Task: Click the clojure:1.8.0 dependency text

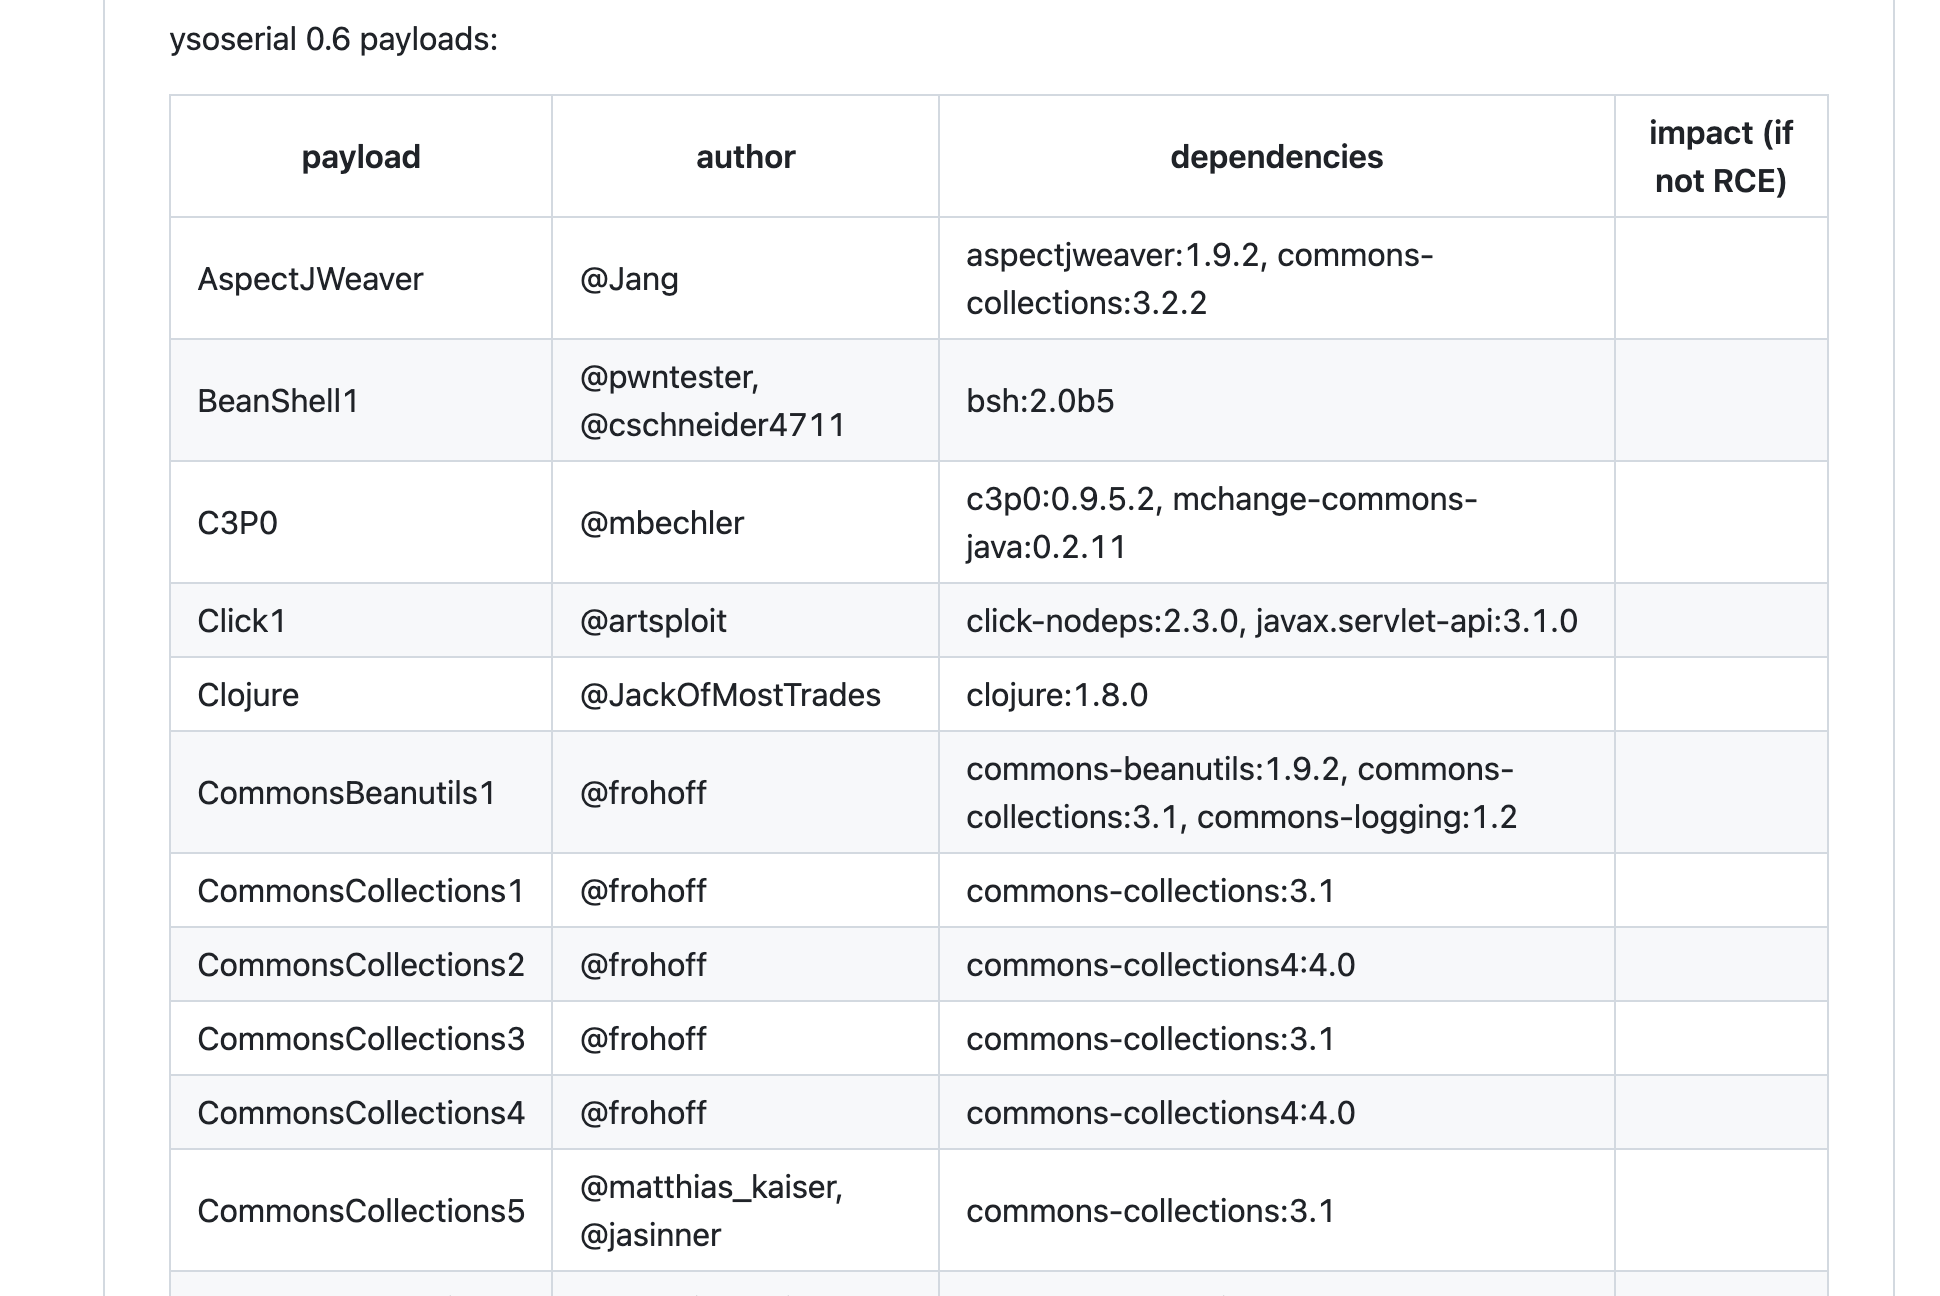Action: point(1056,695)
